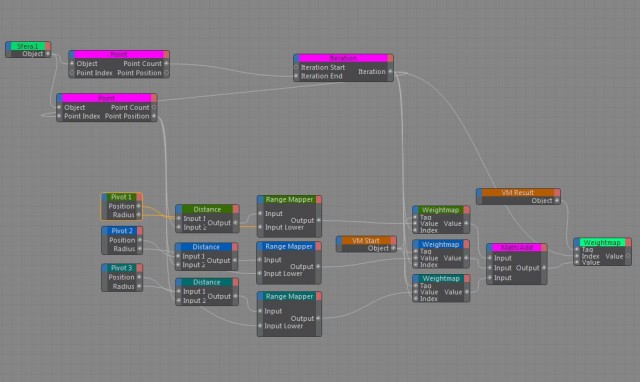Select the green Range Mapper node title
This screenshot has height=382, width=640.
[x=289, y=200]
